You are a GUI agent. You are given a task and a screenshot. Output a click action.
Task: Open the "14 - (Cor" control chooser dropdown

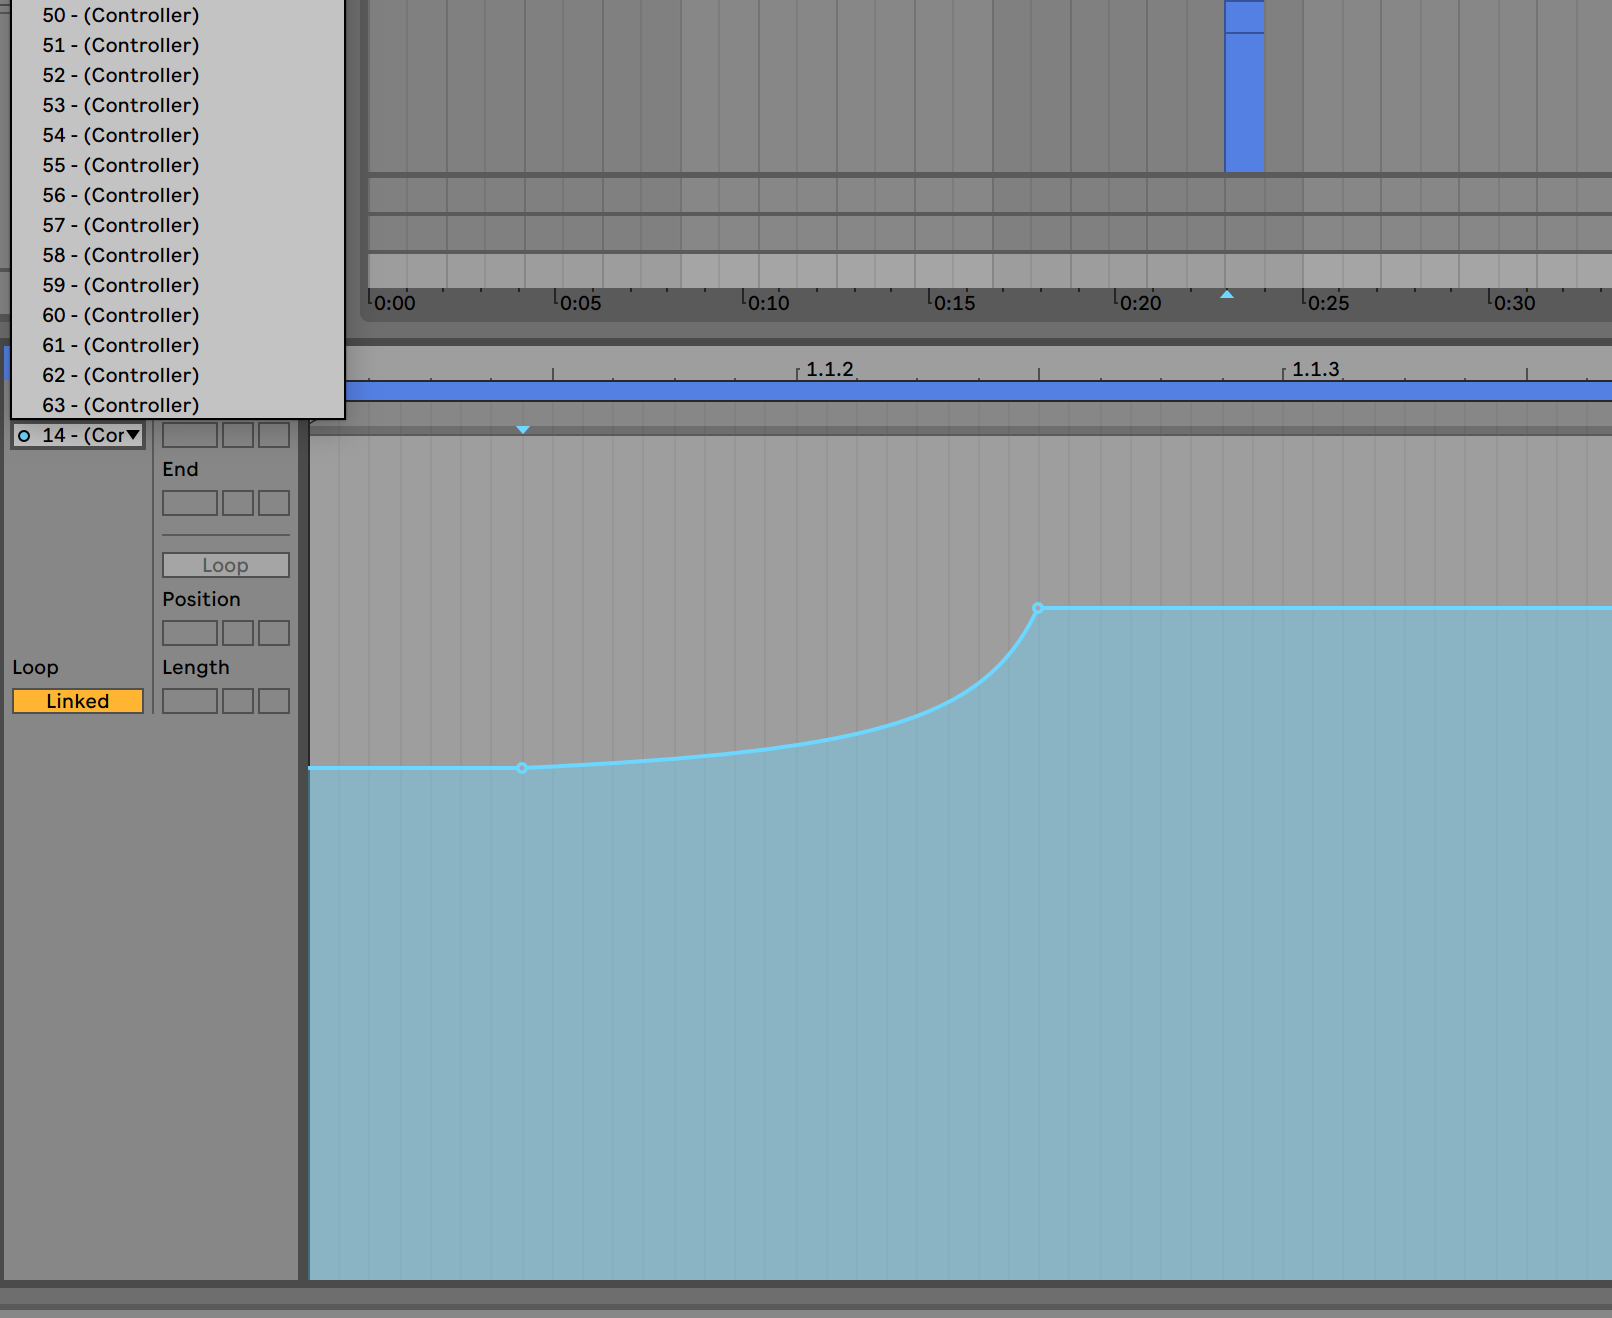click(78, 436)
